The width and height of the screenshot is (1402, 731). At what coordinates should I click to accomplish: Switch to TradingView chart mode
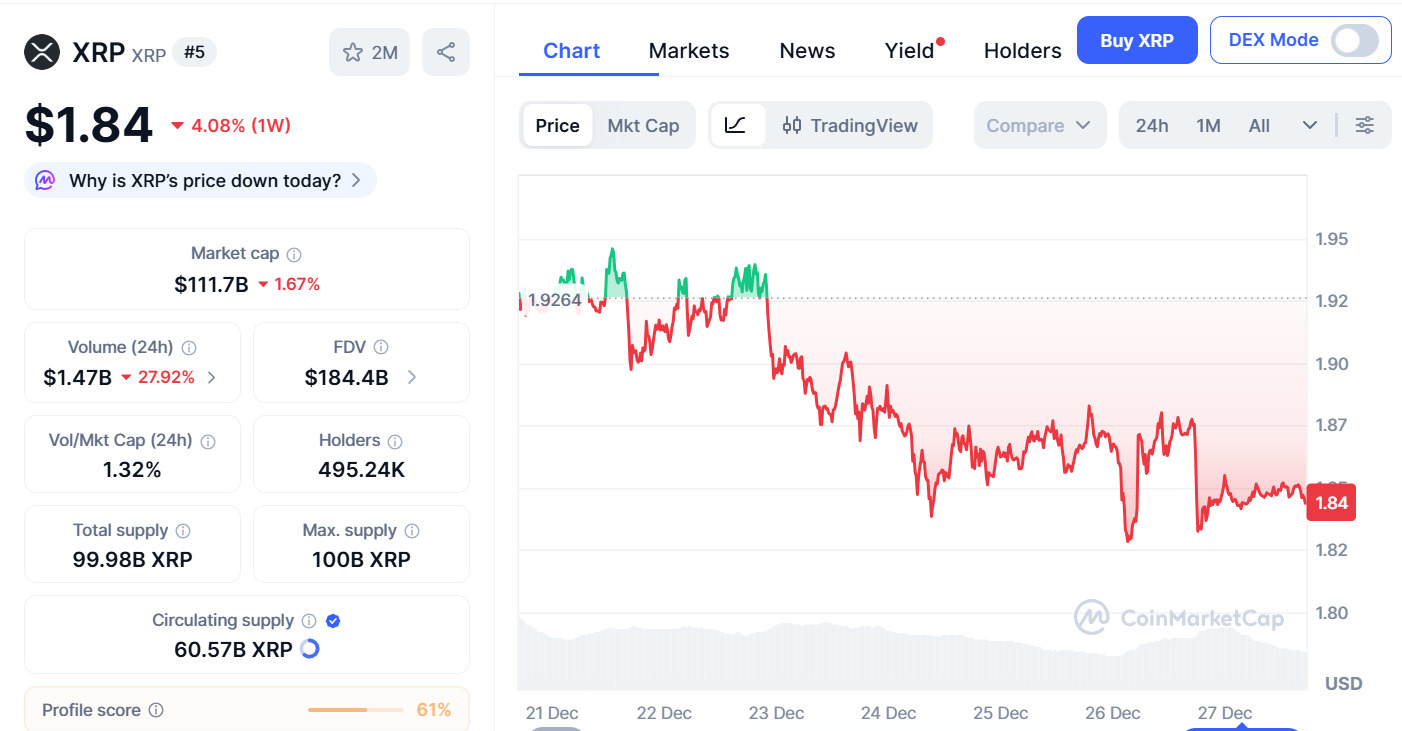(850, 125)
